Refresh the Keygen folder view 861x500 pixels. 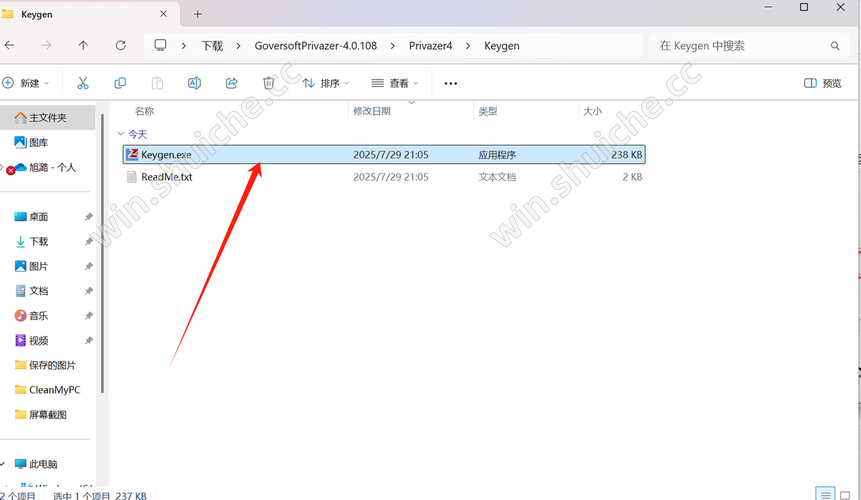[x=120, y=46]
